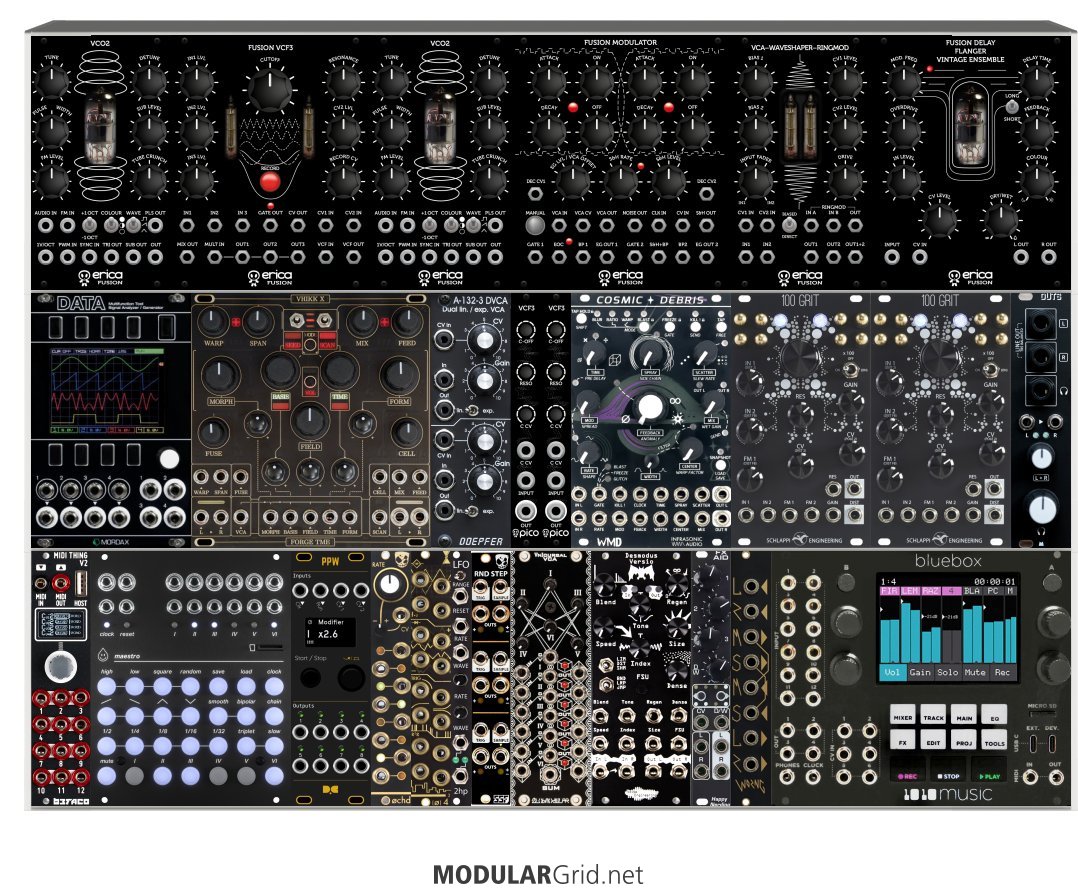Click the Maestro rising ramp shape pad
Screen dimensions: 1078x896
[107, 716]
